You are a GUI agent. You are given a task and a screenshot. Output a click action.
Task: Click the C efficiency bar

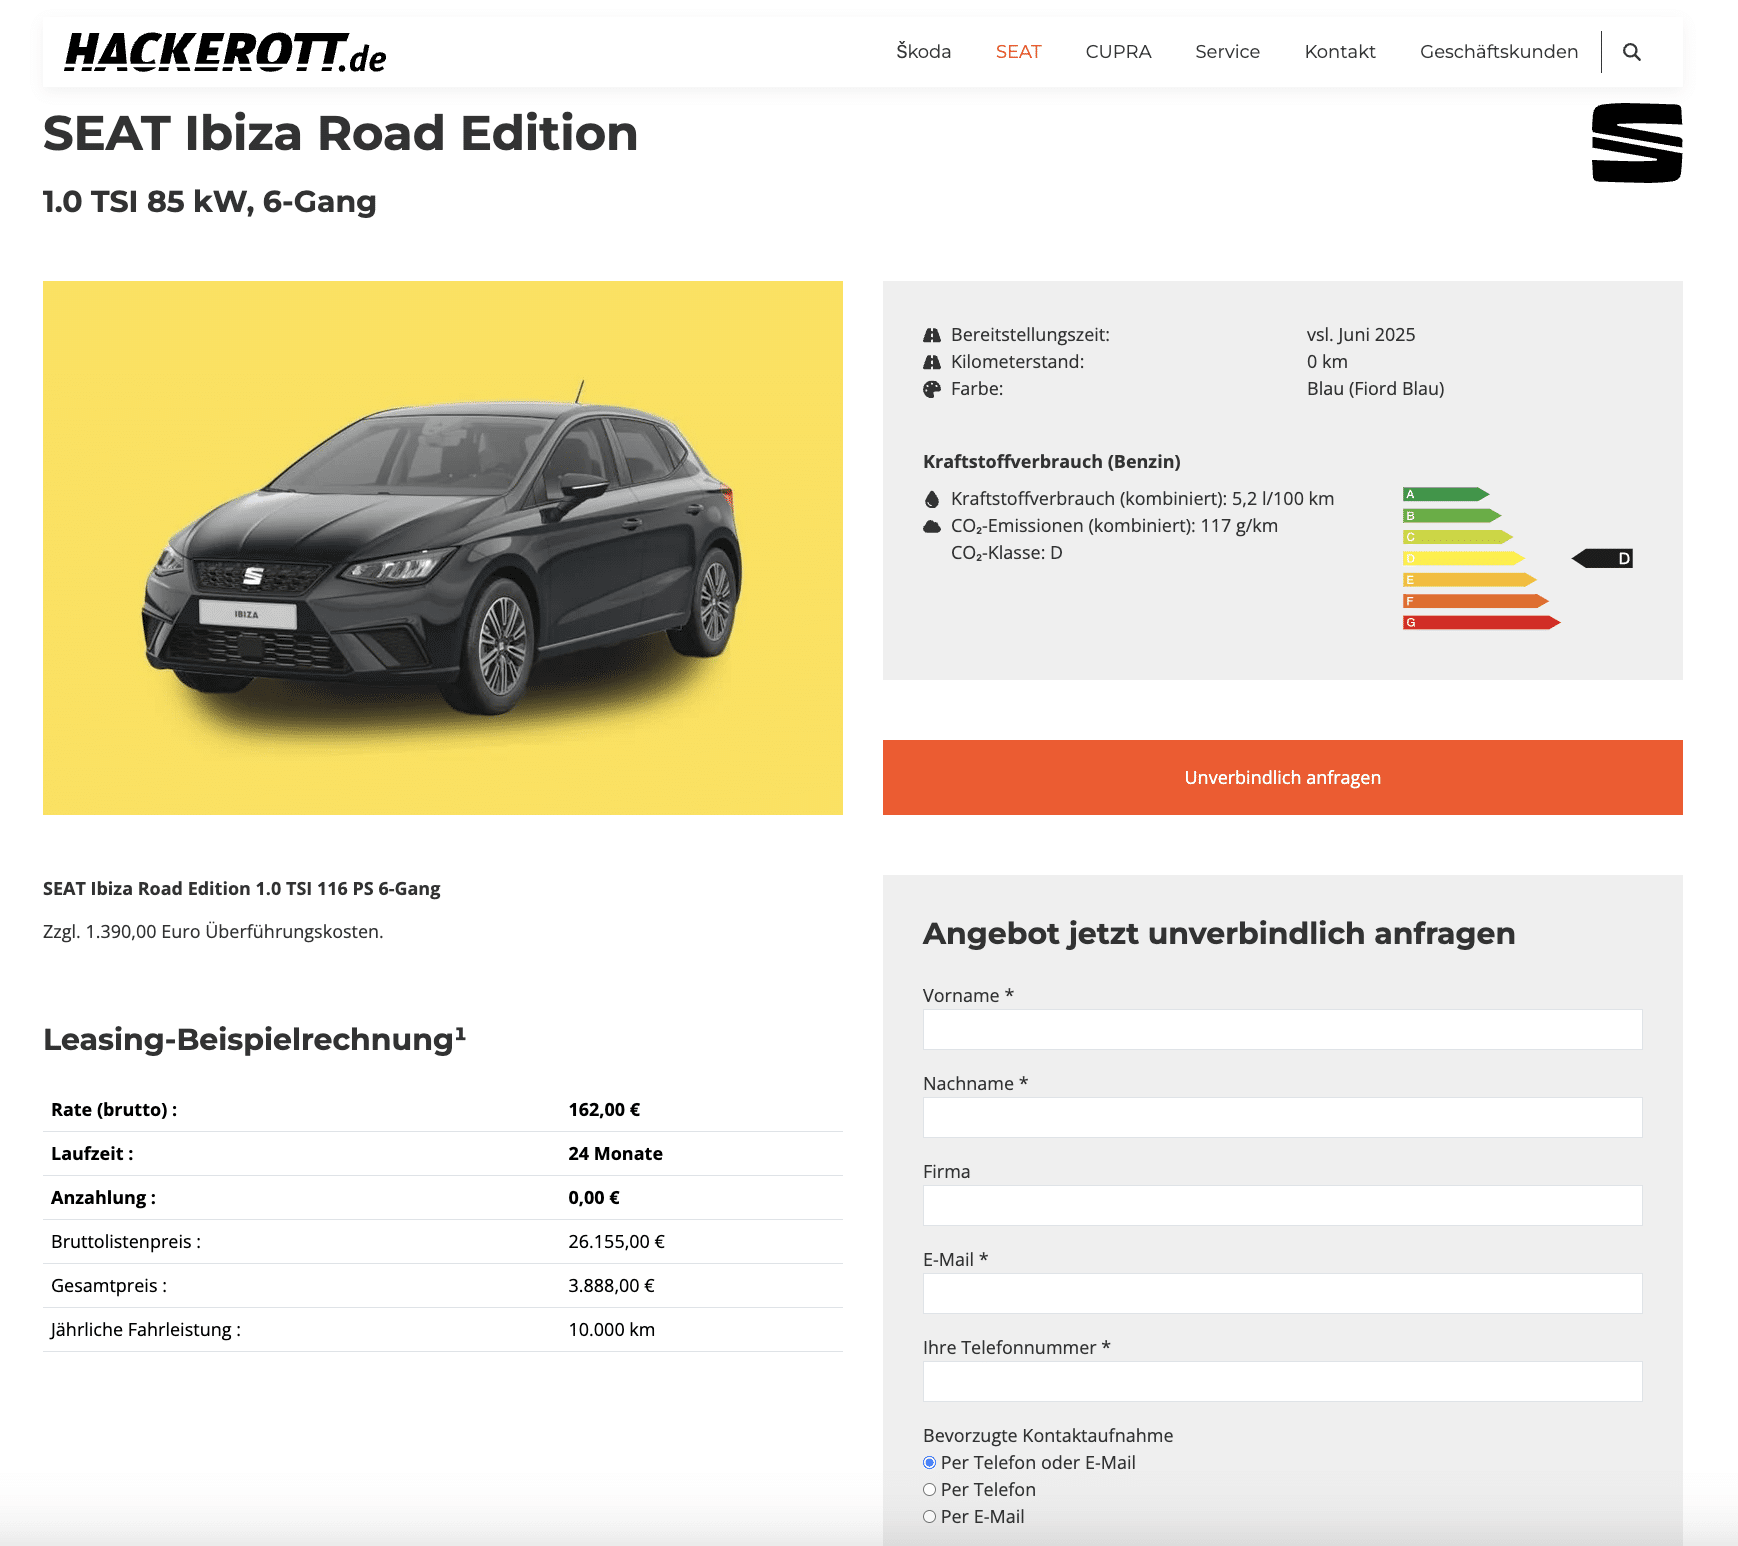1458,537
